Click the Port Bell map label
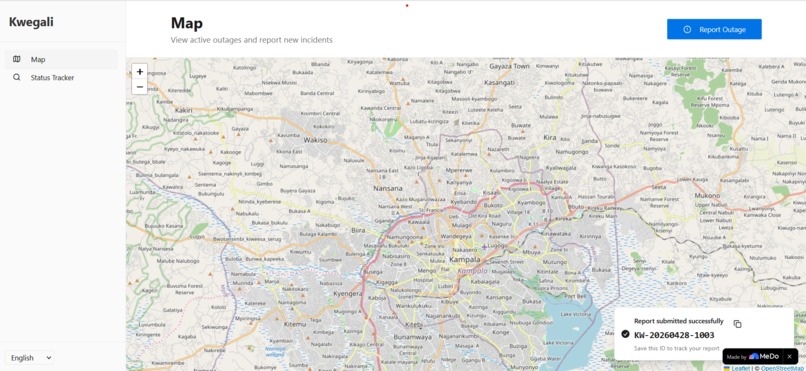806x371 pixels. [575, 296]
